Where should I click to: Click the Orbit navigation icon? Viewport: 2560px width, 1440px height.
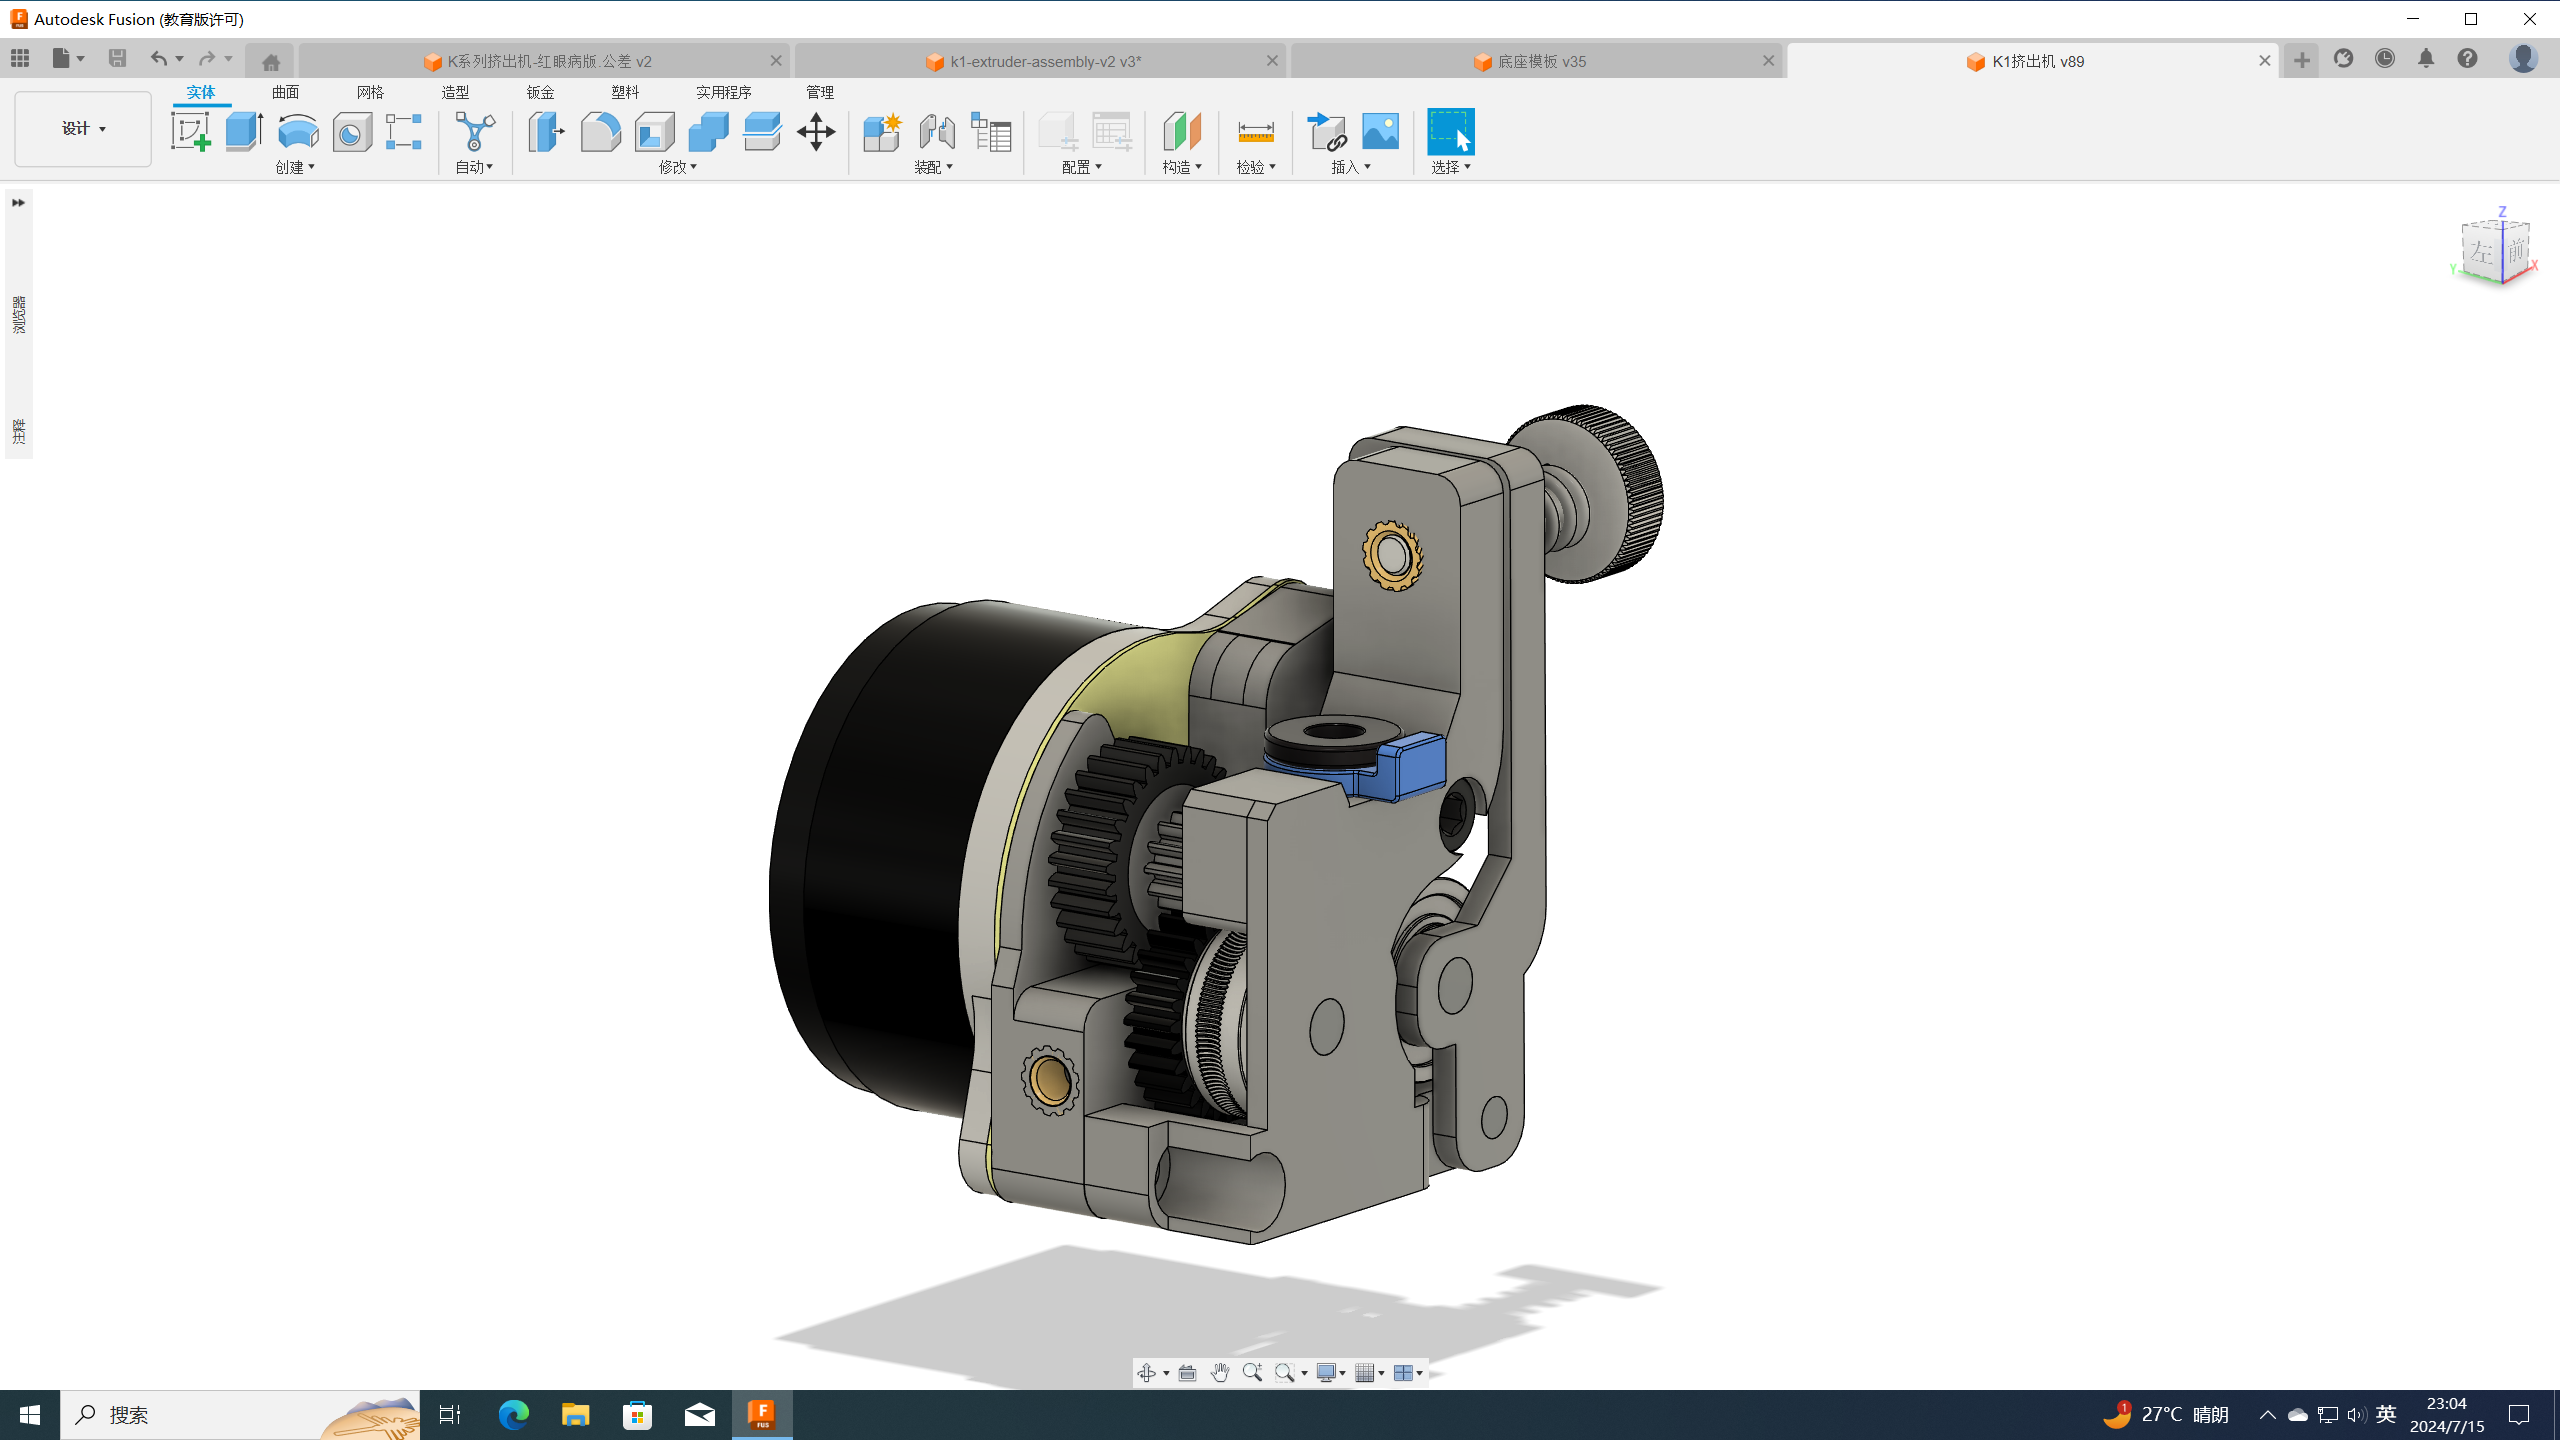1147,1373
